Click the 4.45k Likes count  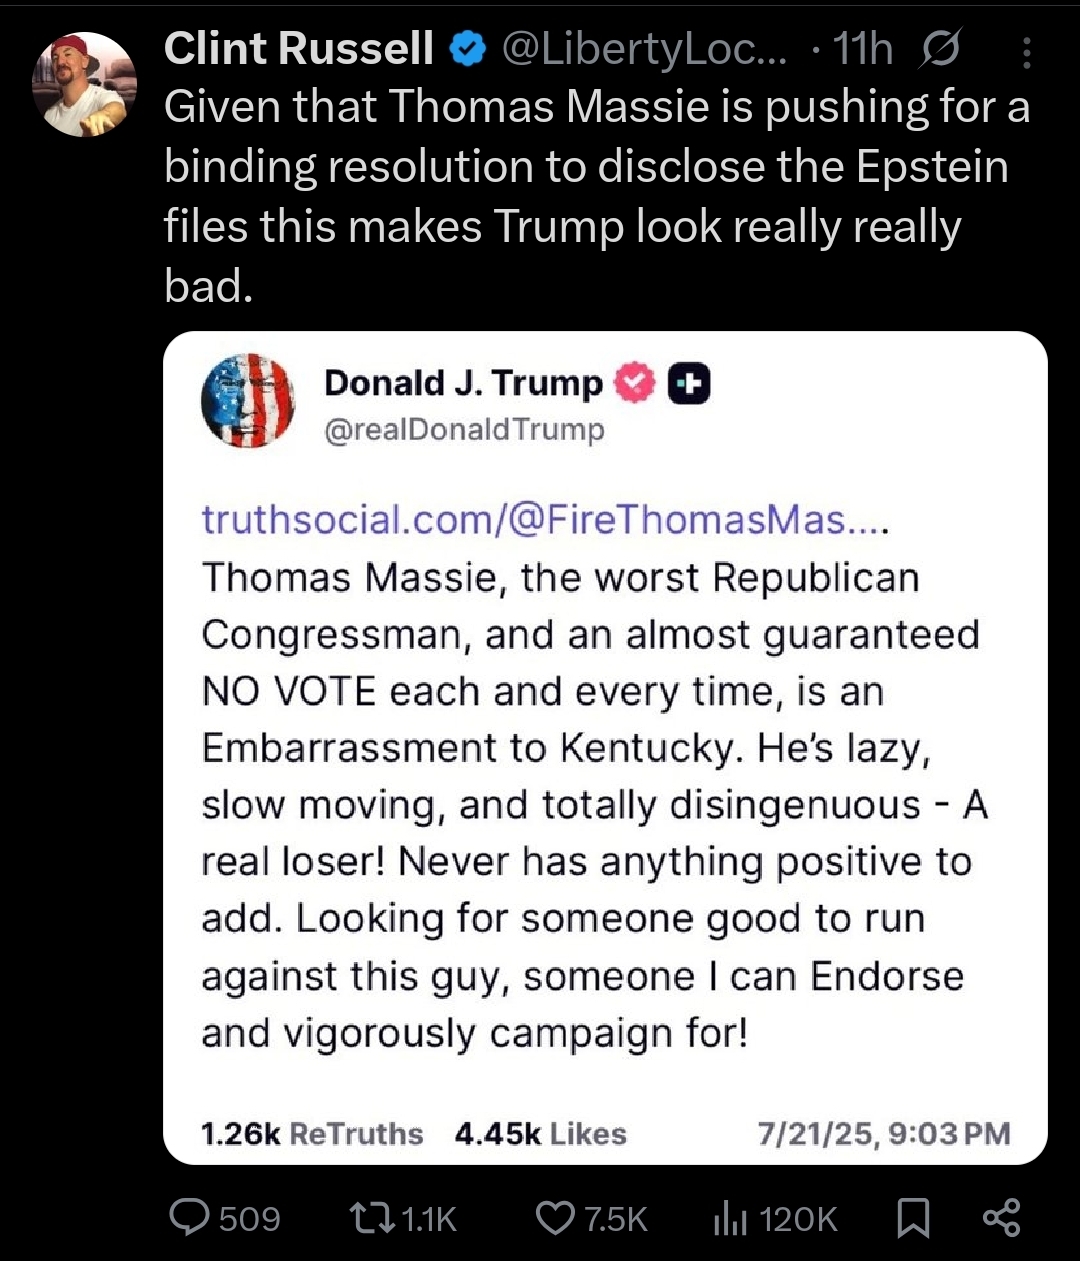coord(540,1133)
